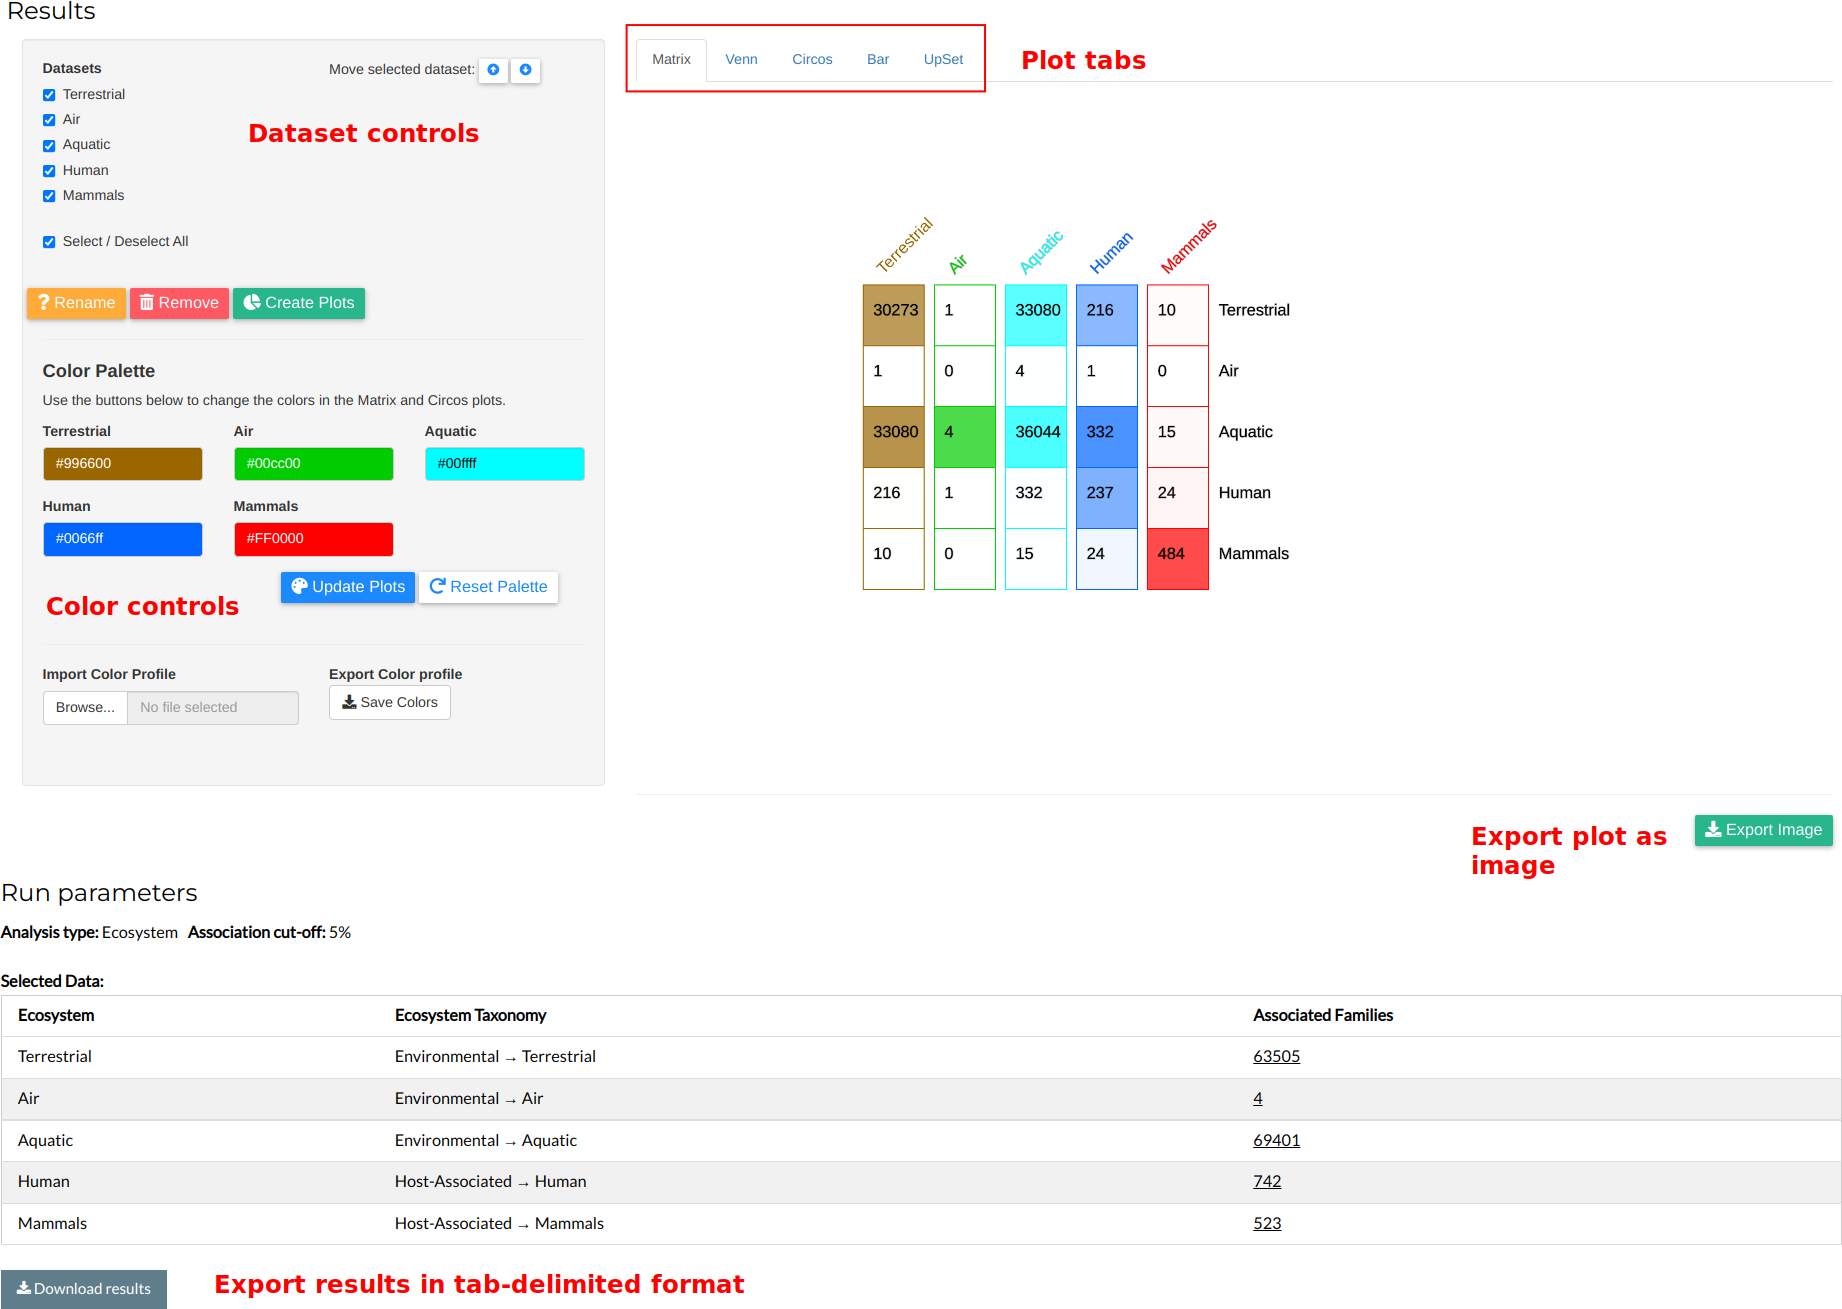Viewport: 1842px width, 1309px height.
Task: Switch to the Venn plot tab
Action: click(741, 60)
